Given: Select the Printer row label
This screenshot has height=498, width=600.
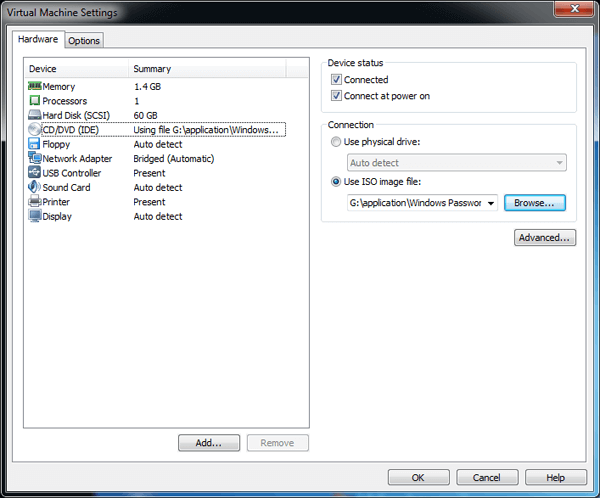Looking at the screenshot, I should pos(56,202).
